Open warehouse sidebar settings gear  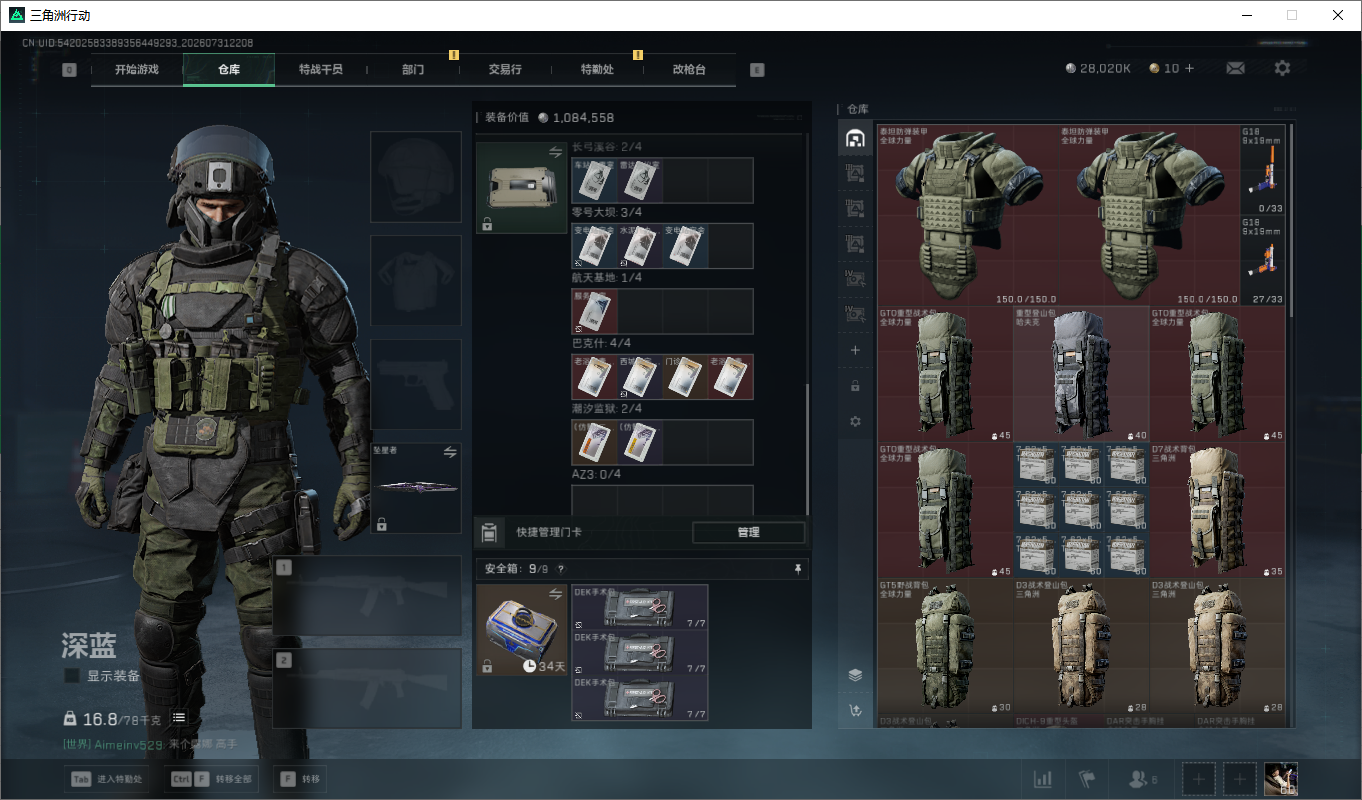point(855,421)
